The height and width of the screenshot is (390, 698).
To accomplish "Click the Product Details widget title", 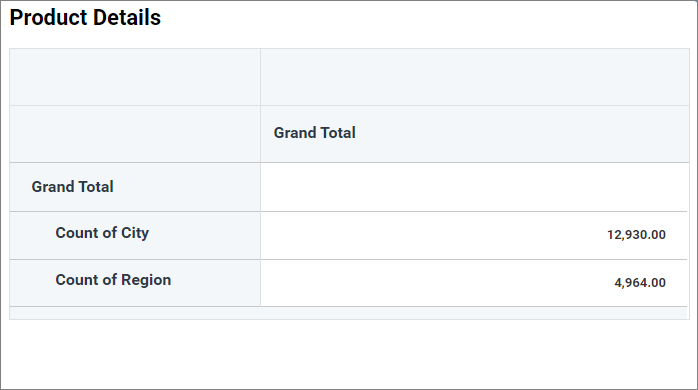I will coord(85,18).
